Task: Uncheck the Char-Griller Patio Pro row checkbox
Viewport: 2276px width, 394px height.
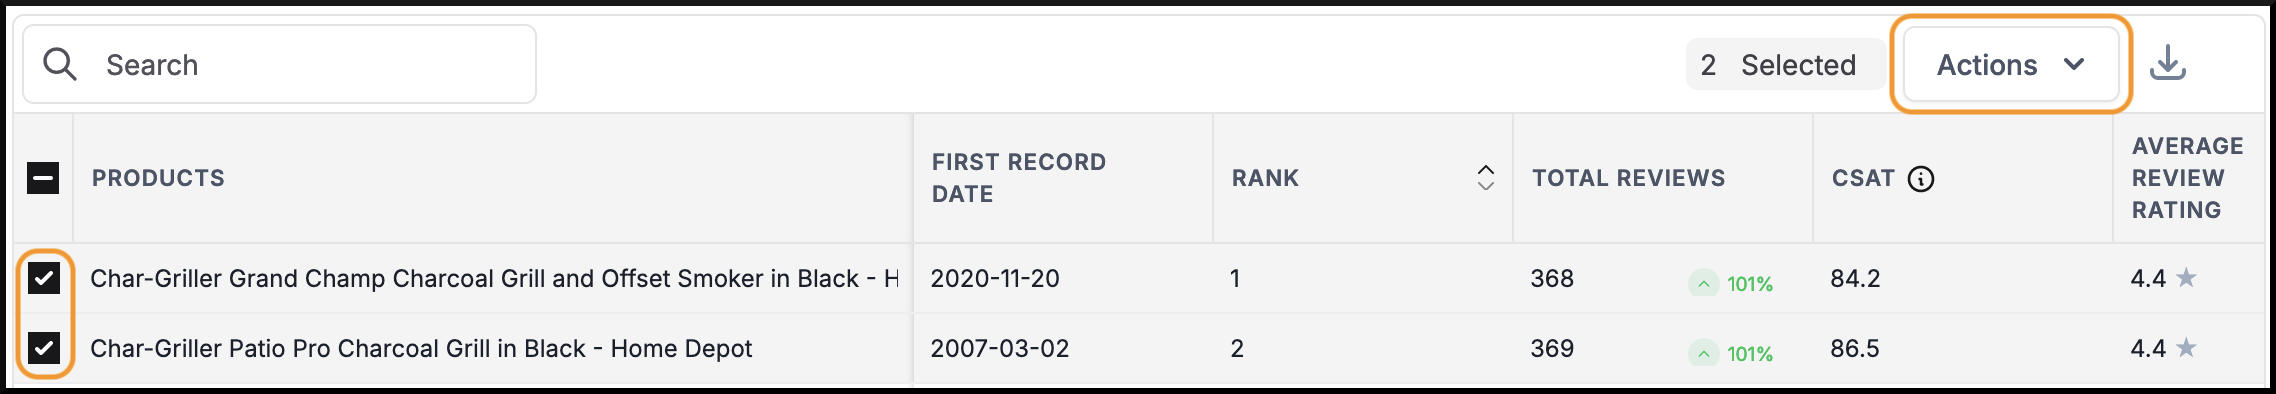Action: coord(43,348)
